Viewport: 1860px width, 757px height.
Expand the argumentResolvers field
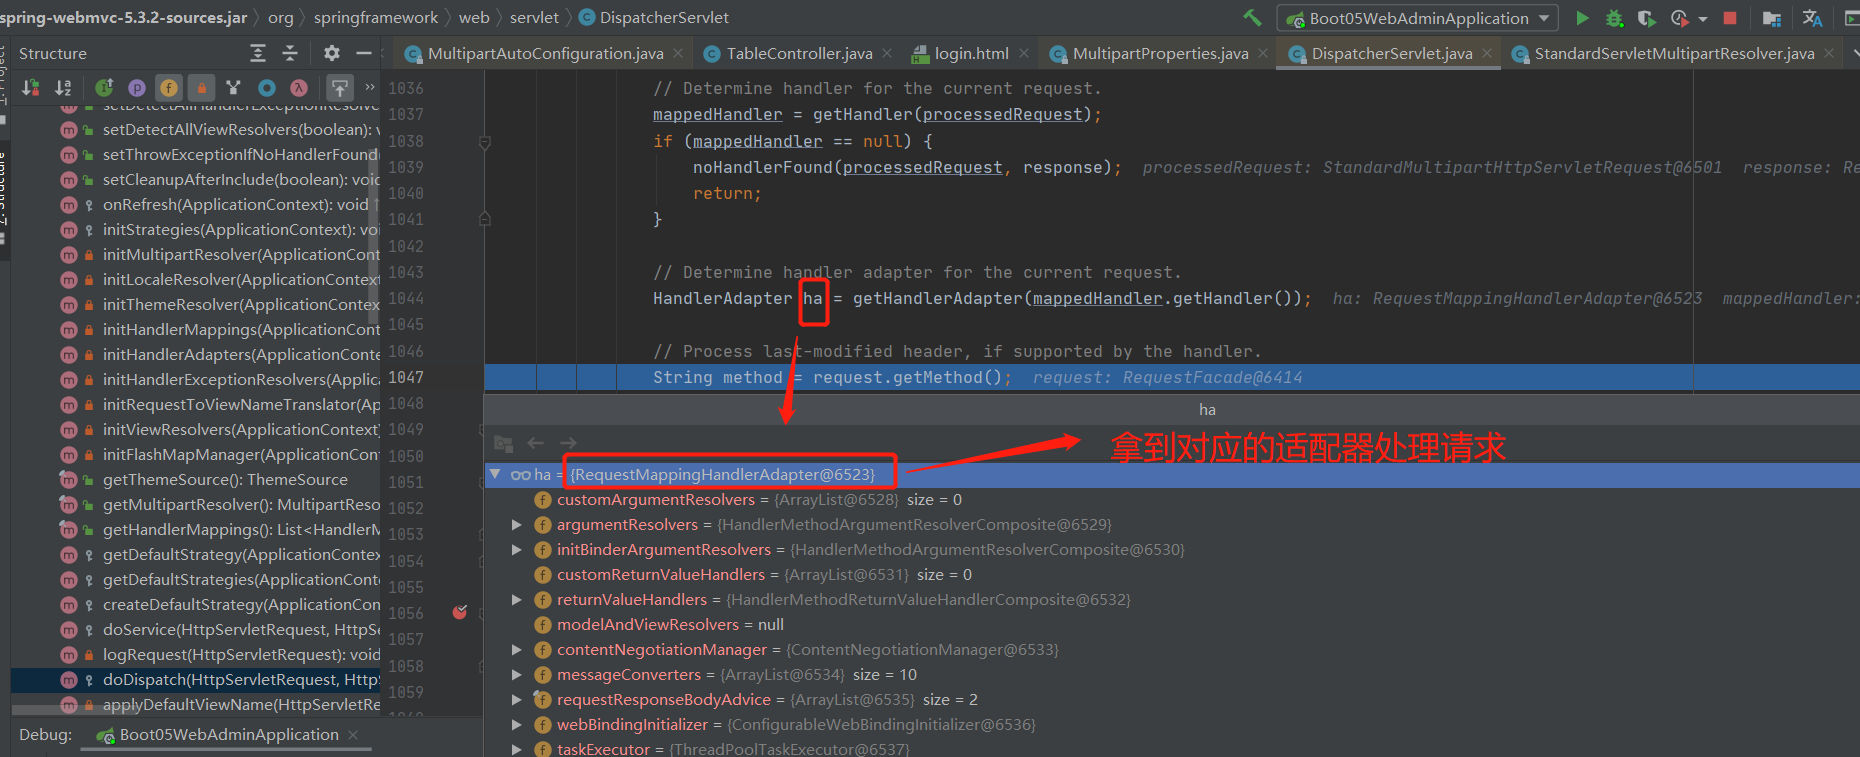516,524
